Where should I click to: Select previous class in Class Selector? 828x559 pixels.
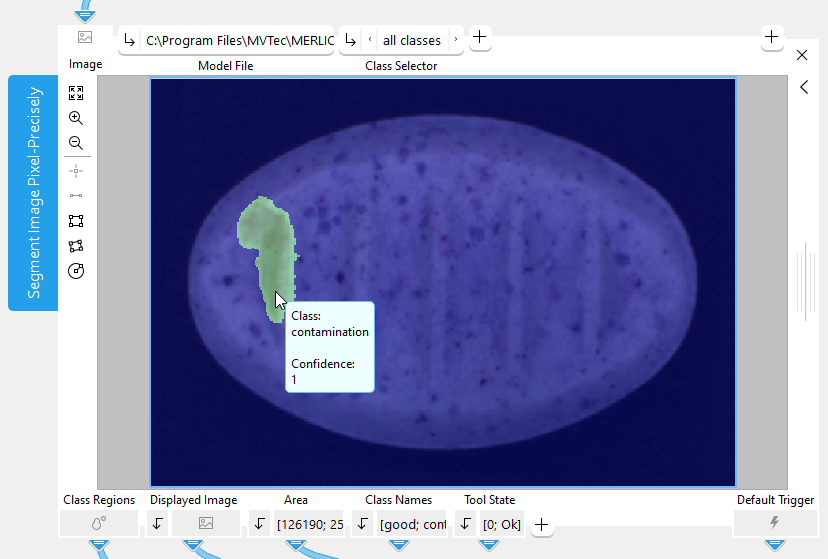tap(370, 40)
